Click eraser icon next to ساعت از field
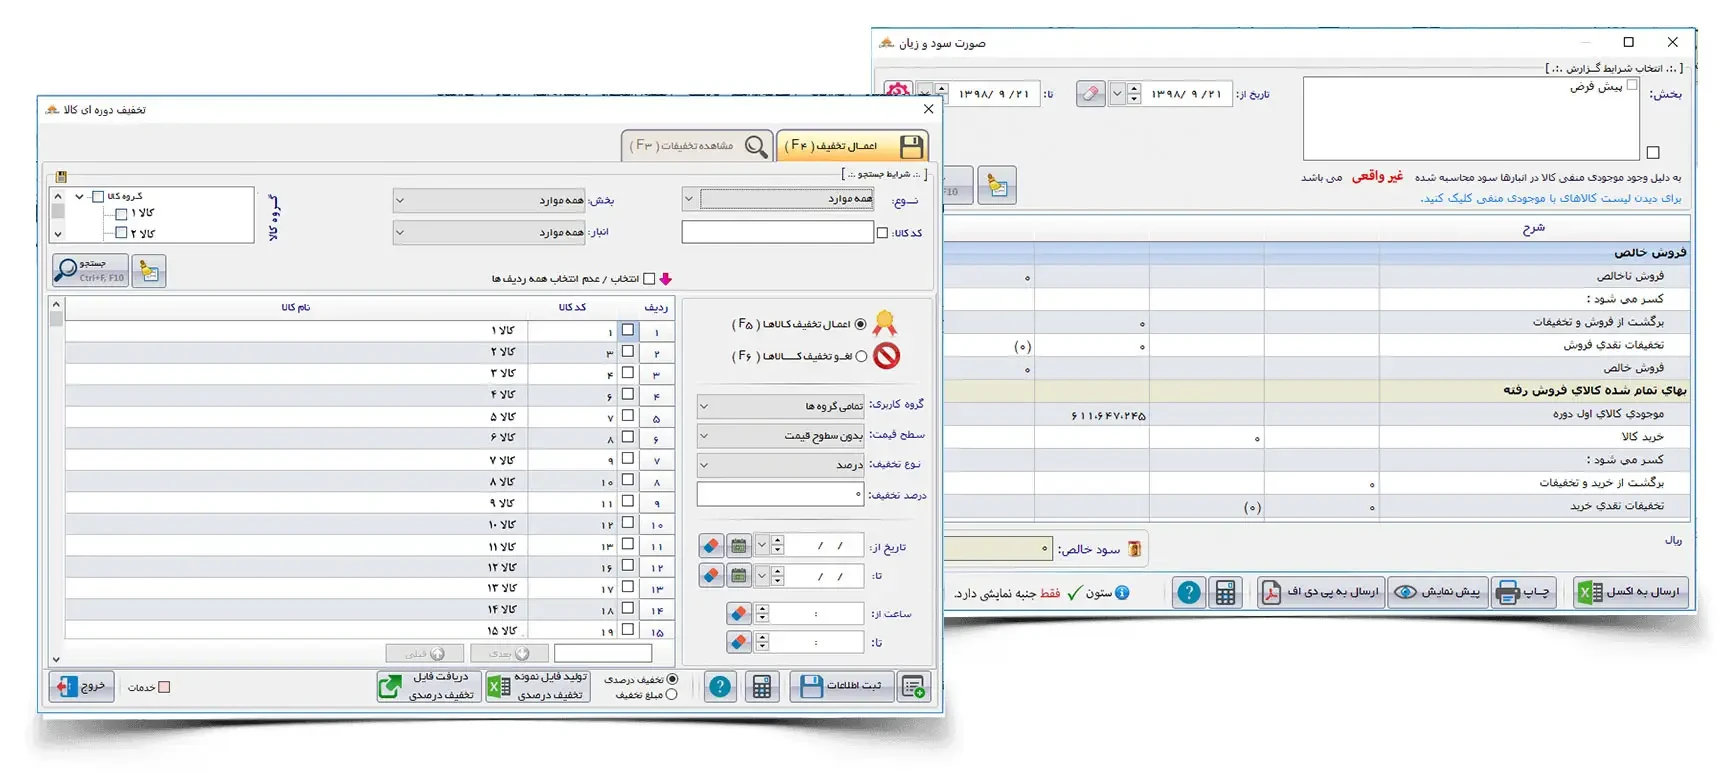1733x783 pixels. [739, 613]
